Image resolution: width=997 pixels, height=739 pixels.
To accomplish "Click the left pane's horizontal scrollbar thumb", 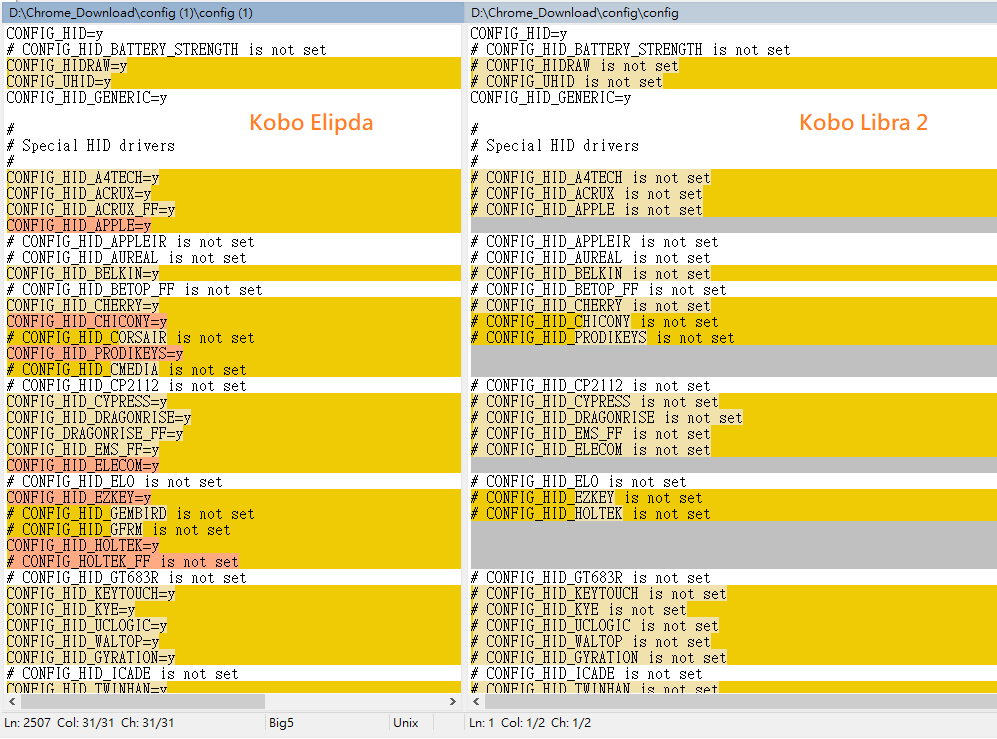I will [142, 701].
